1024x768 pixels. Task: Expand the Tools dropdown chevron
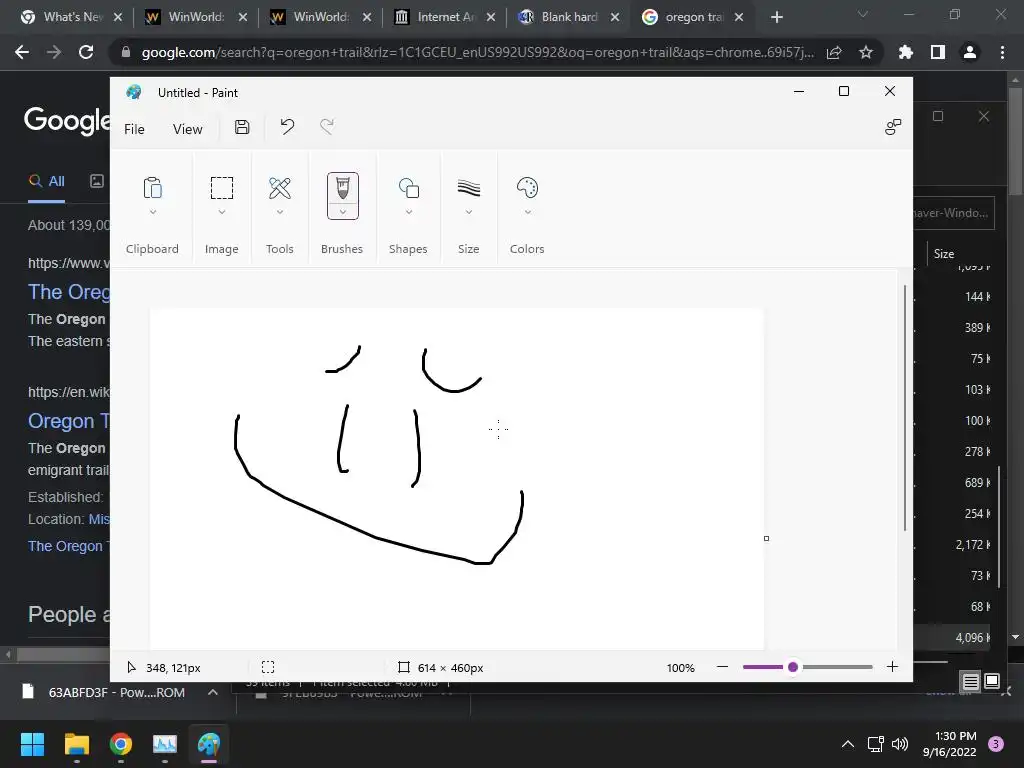[x=280, y=212]
